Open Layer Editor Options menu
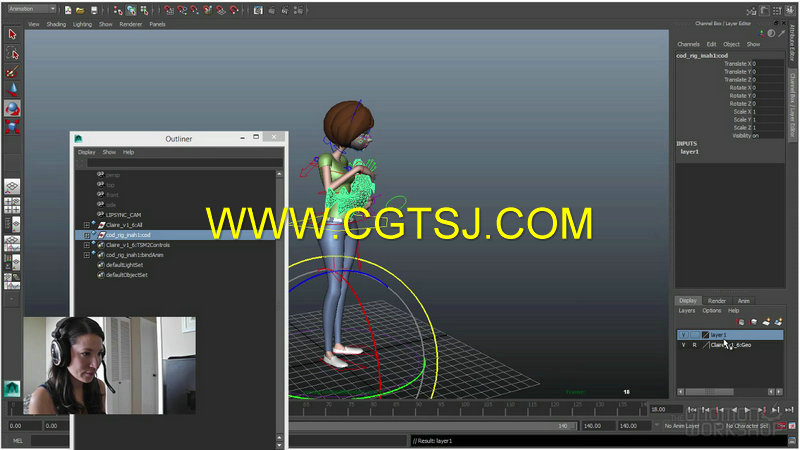This screenshot has height=450, width=800. pyautogui.click(x=711, y=311)
